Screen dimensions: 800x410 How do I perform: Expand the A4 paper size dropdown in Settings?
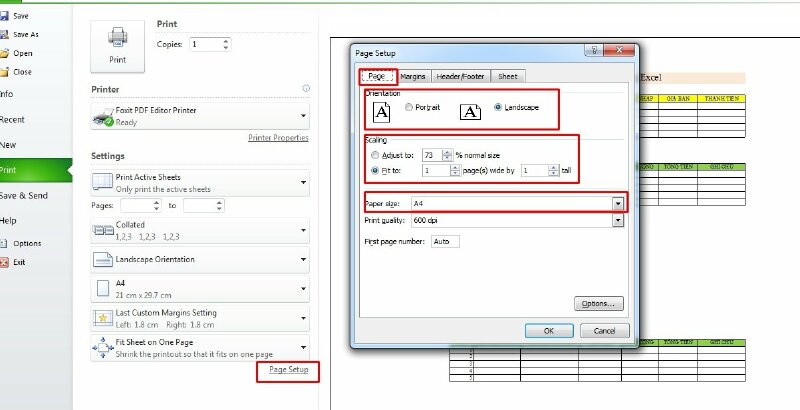(303, 289)
